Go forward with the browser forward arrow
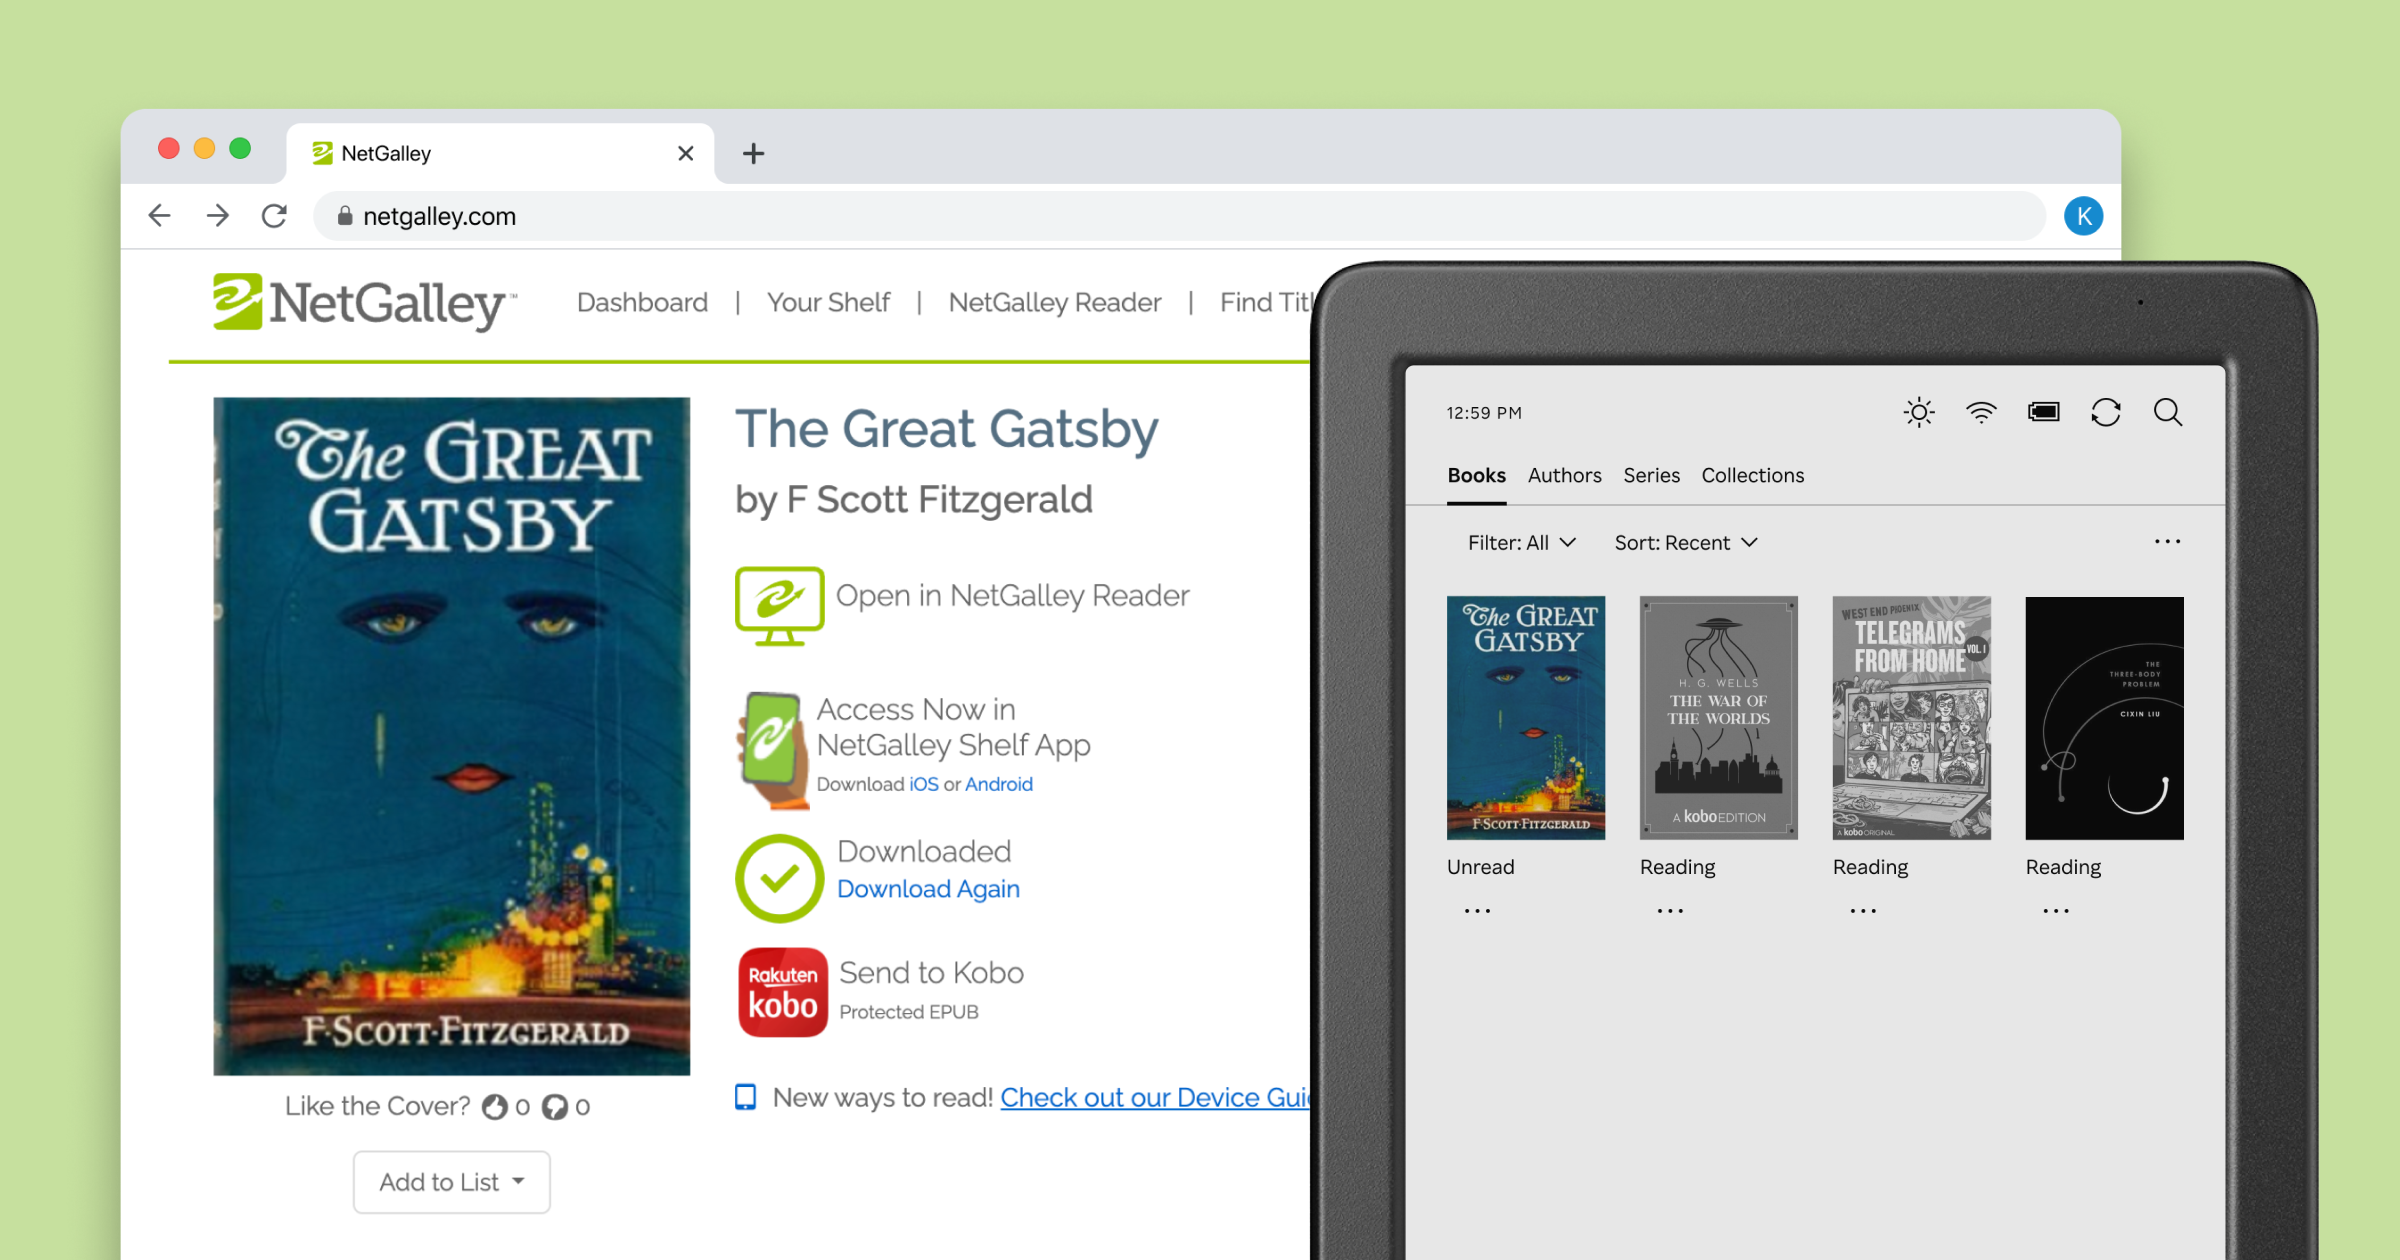The height and width of the screenshot is (1260, 2400). tap(217, 216)
